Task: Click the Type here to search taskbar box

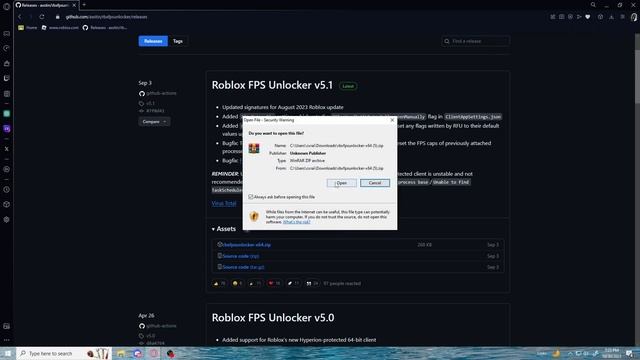Action: click(64, 353)
